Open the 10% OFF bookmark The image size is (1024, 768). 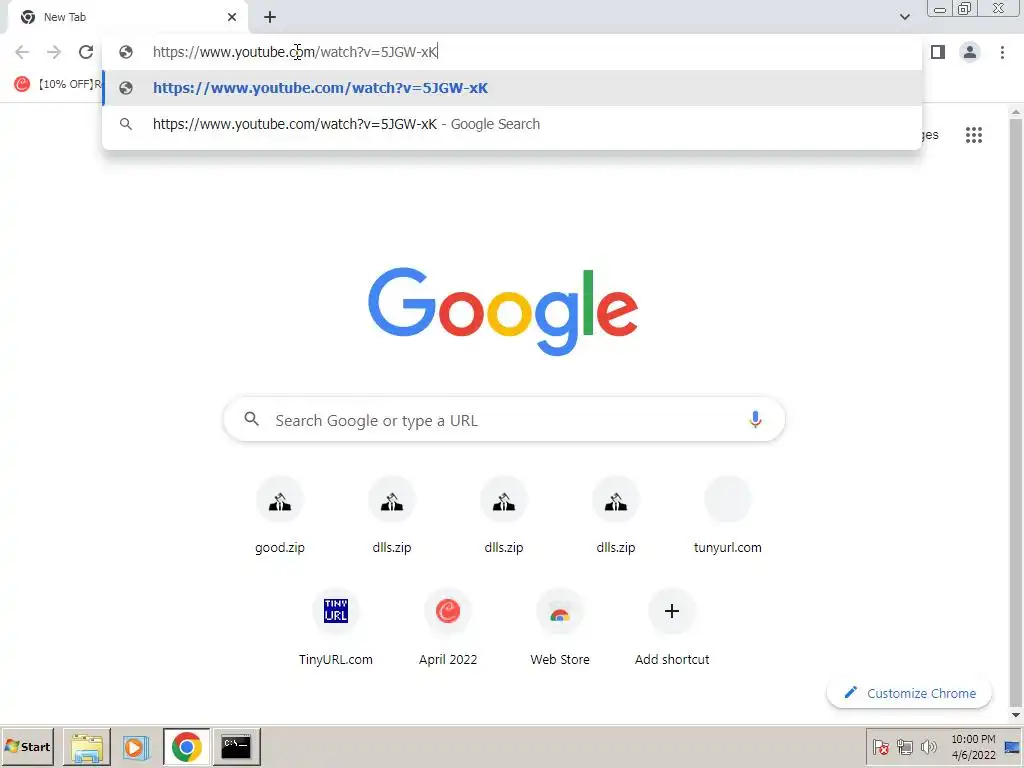[x=59, y=84]
